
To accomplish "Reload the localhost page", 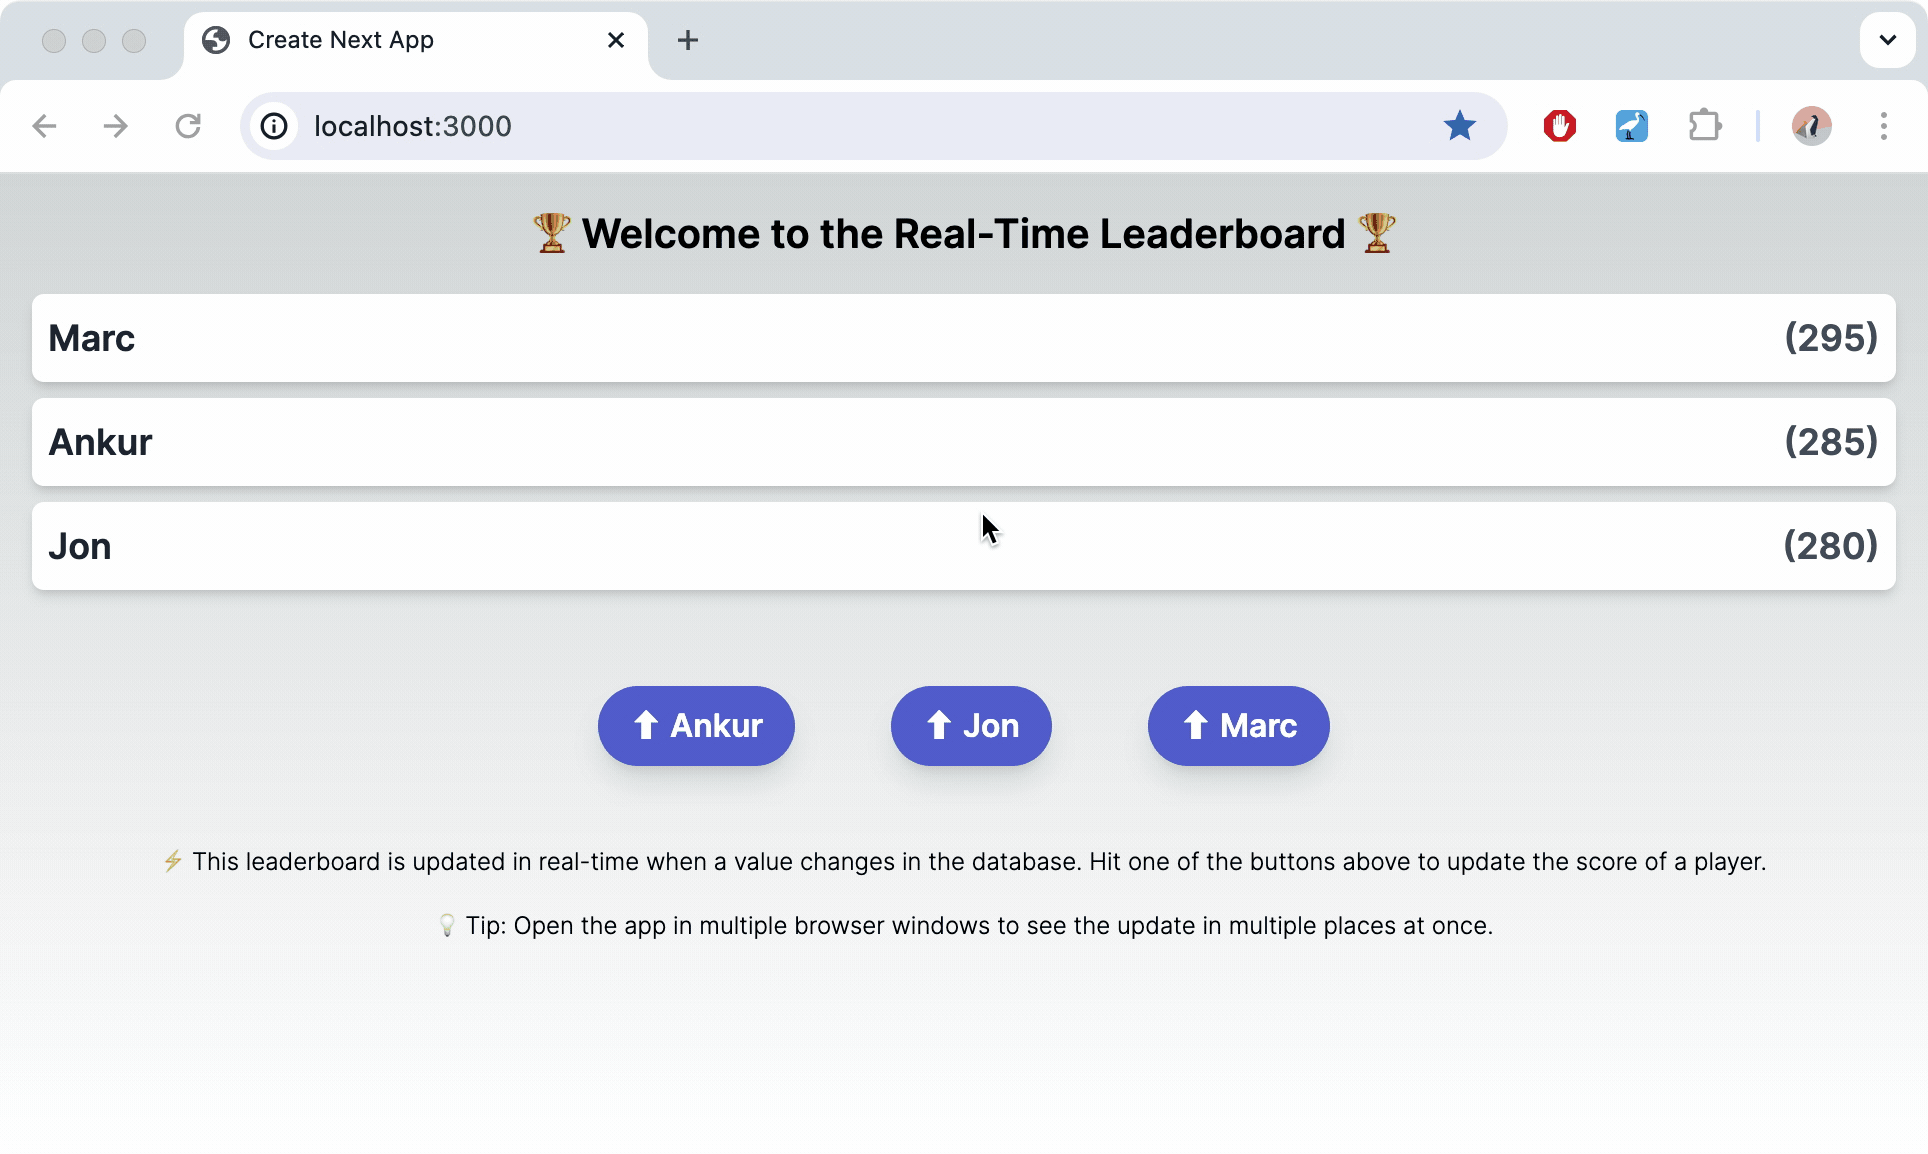I will click(188, 126).
